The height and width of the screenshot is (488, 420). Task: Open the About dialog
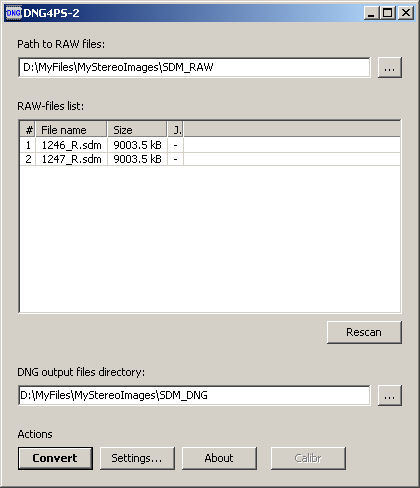[x=219, y=458]
